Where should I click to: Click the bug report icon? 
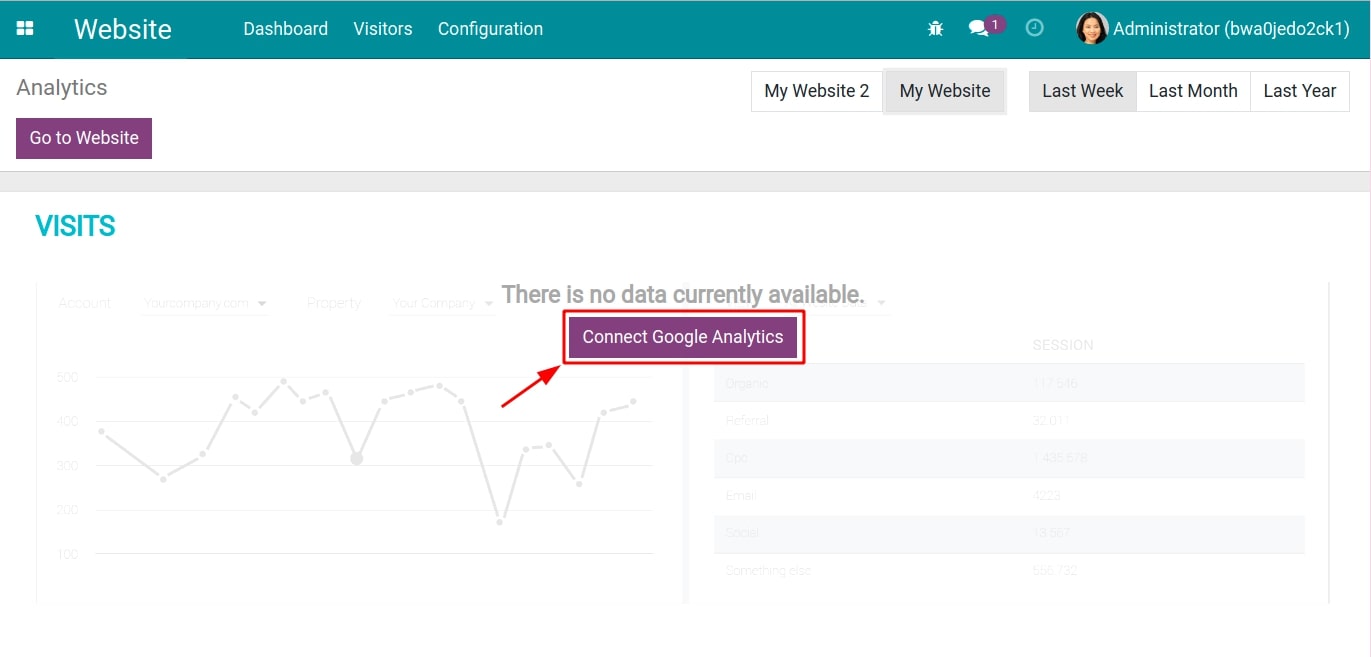(x=935, y=28)
